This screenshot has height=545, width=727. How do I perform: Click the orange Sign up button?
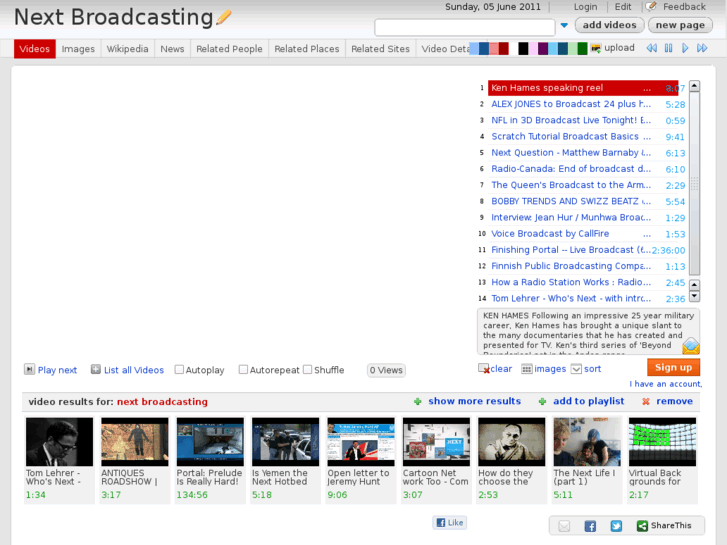tap(673, 367)
